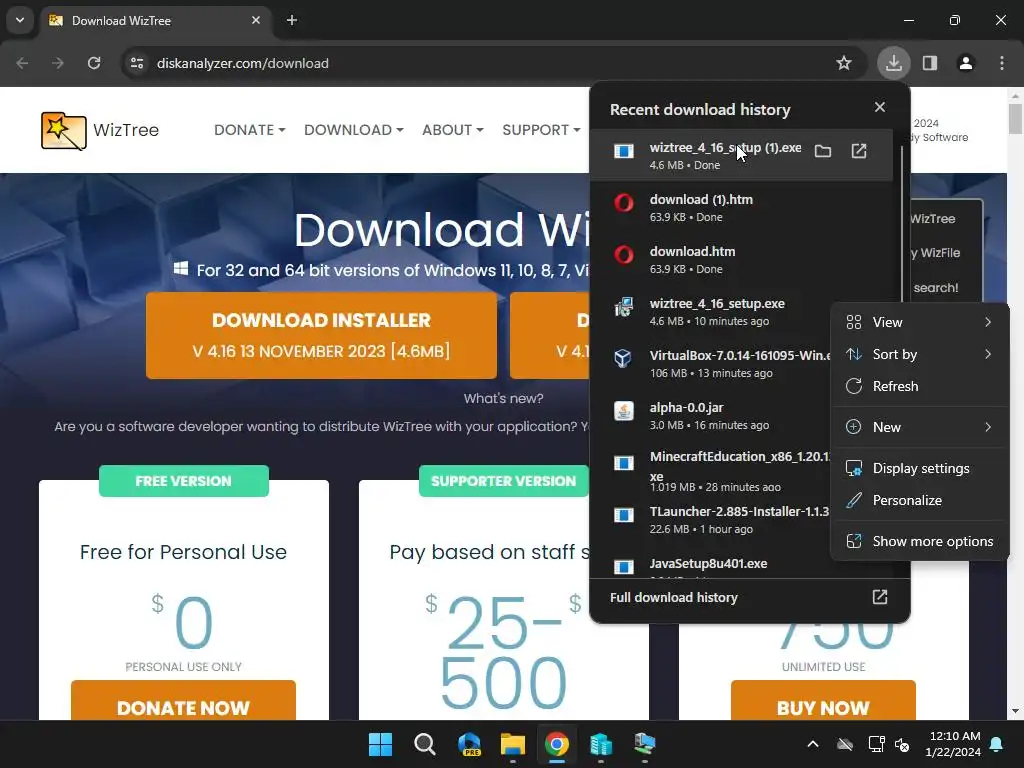Open the Chrome three-dot menu
The height and width of the screenshot is (768, 1024).
pos(1002,63)
